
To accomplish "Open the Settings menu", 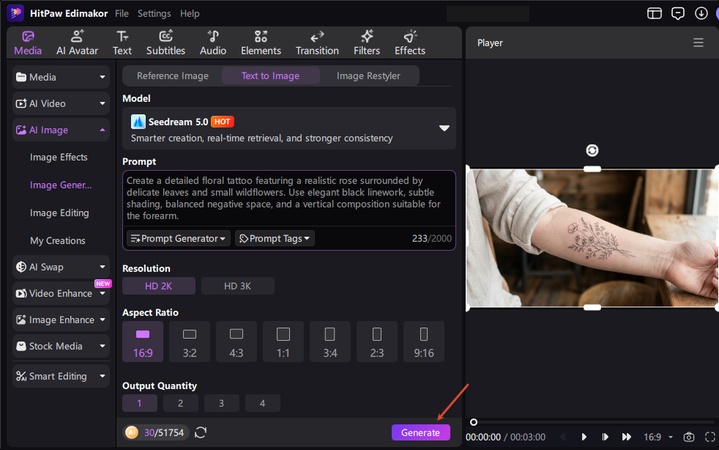I will pos(154,13).
